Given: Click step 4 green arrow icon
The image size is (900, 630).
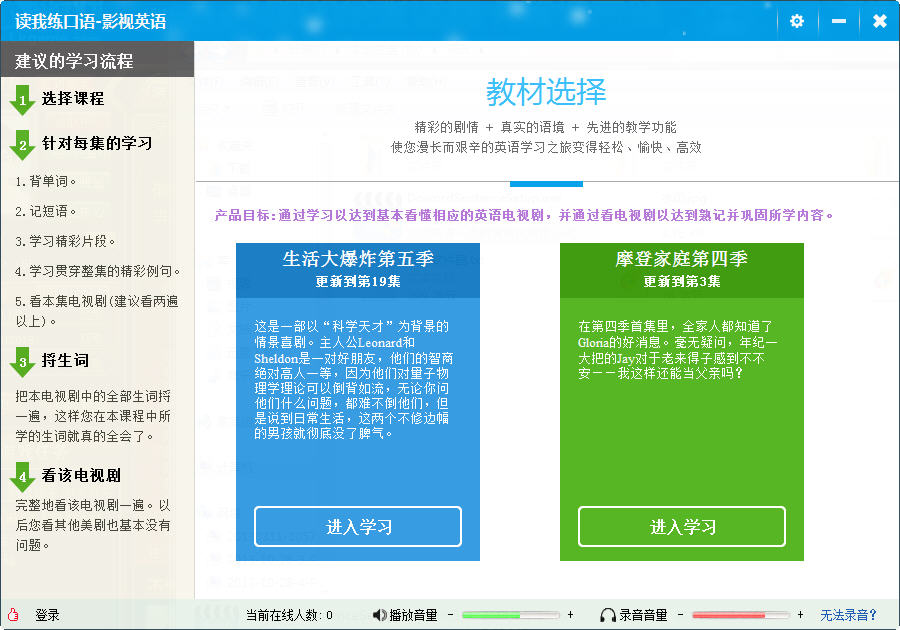Looking at the screenshot, I should click(22, 477).
